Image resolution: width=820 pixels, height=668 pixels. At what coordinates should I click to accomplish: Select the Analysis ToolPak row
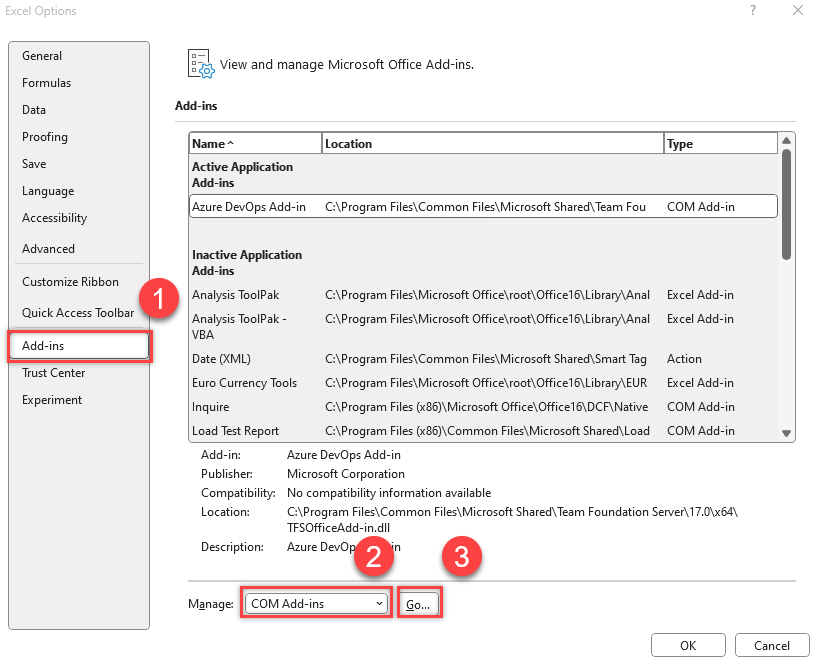click(483, 295)
